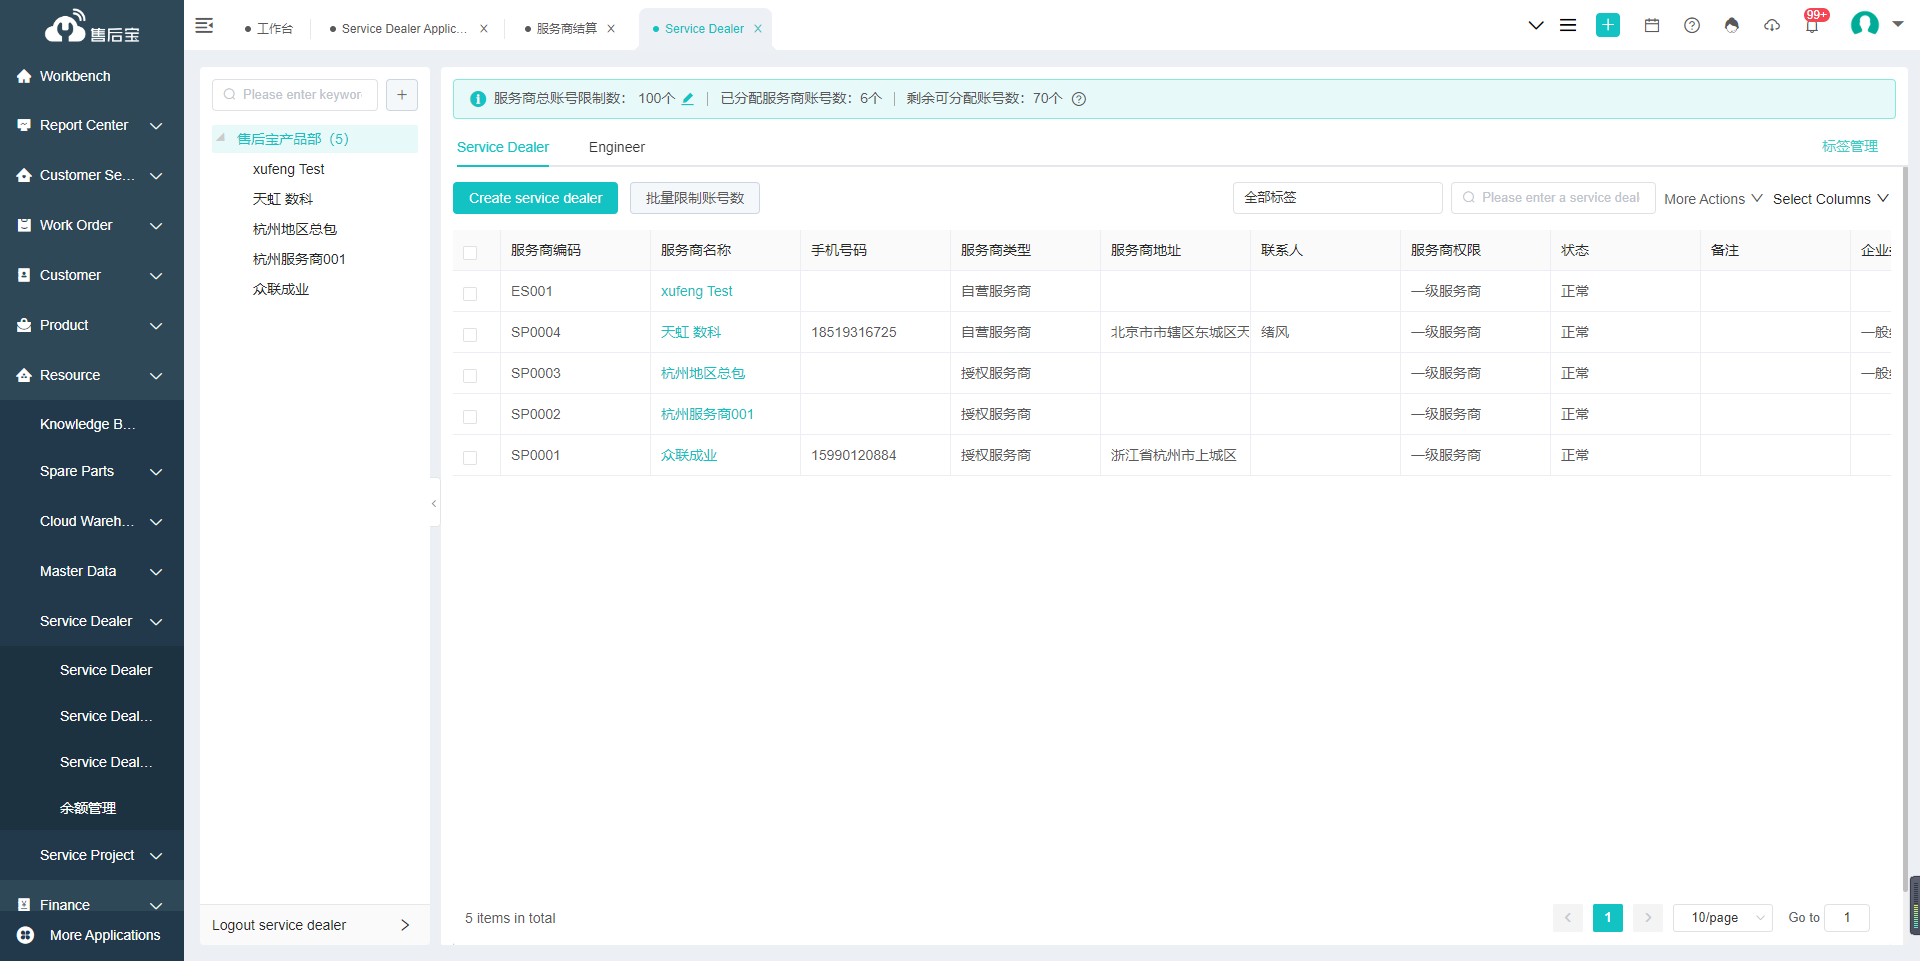Screen dimensions: 1920x961
Task: Open the 10/page size dropdown
Action: pyautogui.click(x=1723, y=918)
